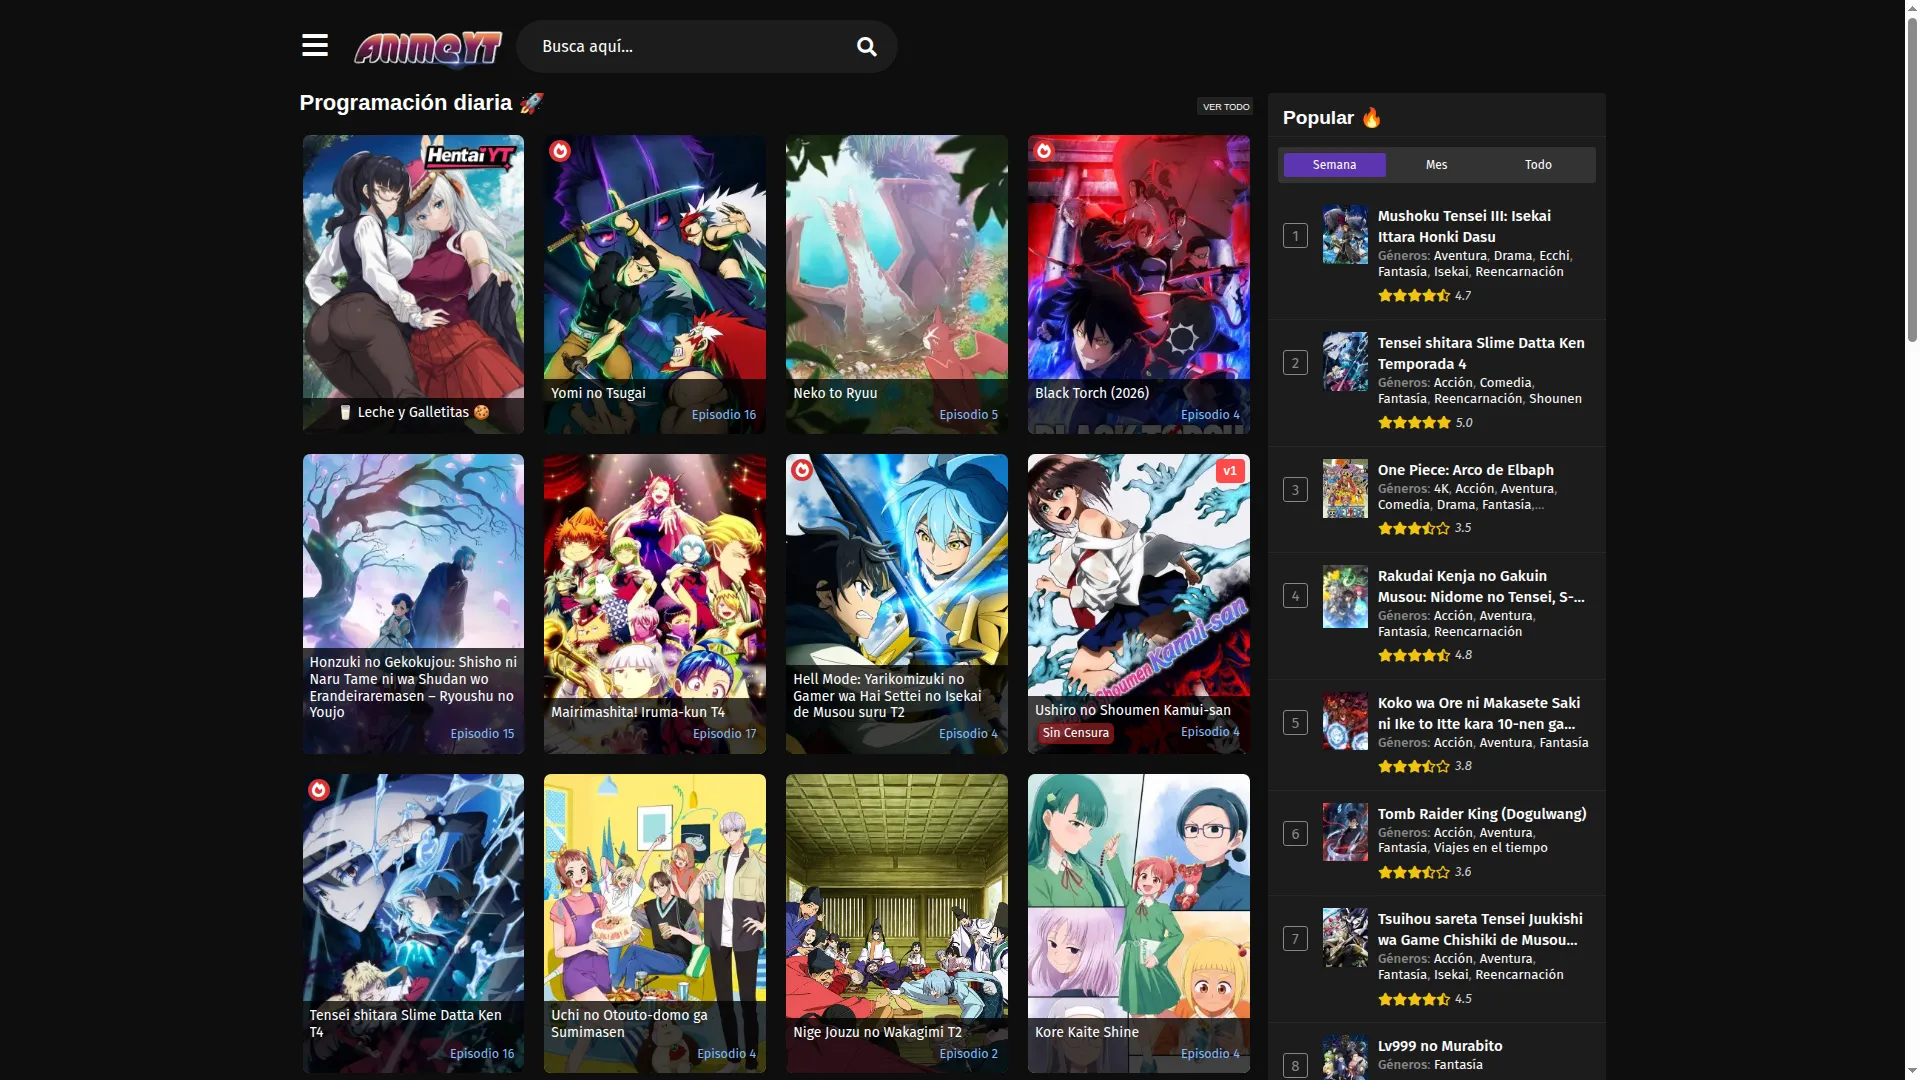Viewport: 1920px width, 1080px height.
Task: Click the fire badge on Hell Mode card
Action: (802, 470)
